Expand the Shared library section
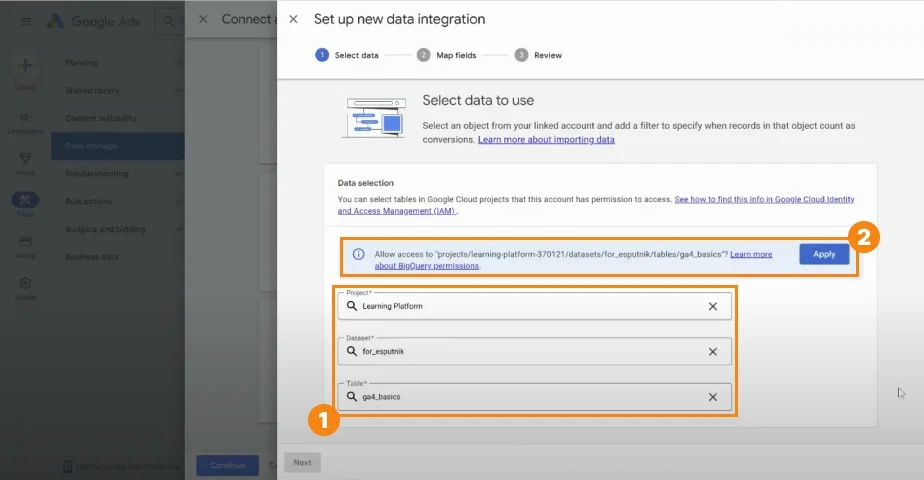The height and width of the screenshot is (480, 924). tap(123, 91)
